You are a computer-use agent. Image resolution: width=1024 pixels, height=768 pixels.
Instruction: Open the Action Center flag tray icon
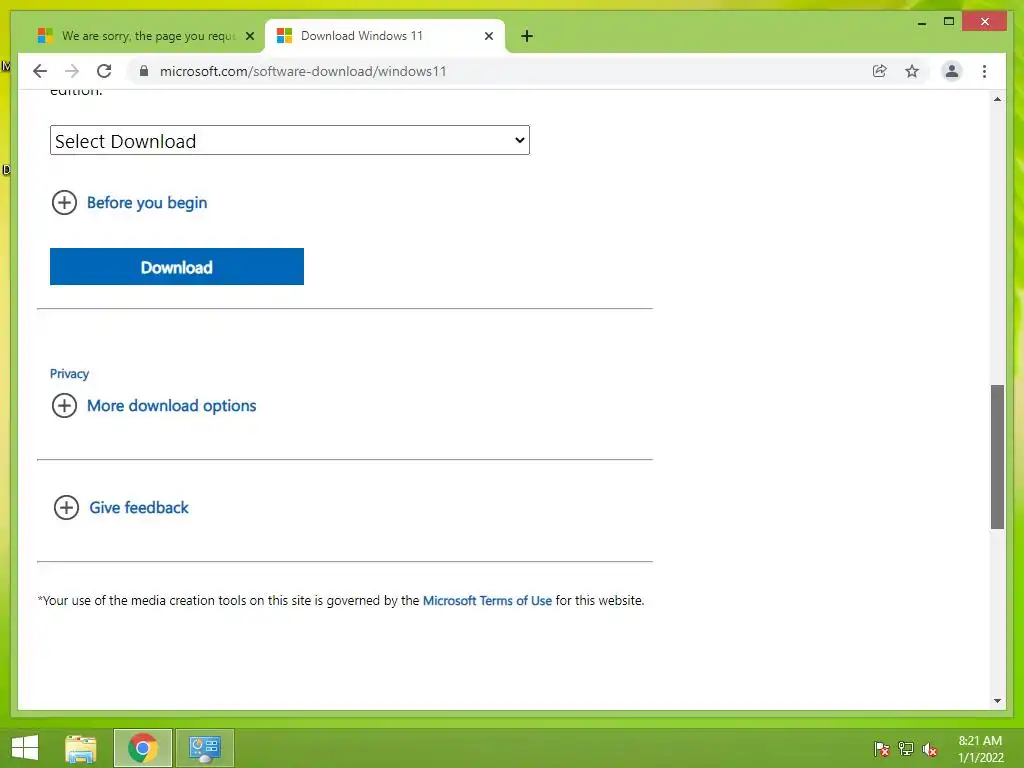pyautogui.click(x=882, y=749)
